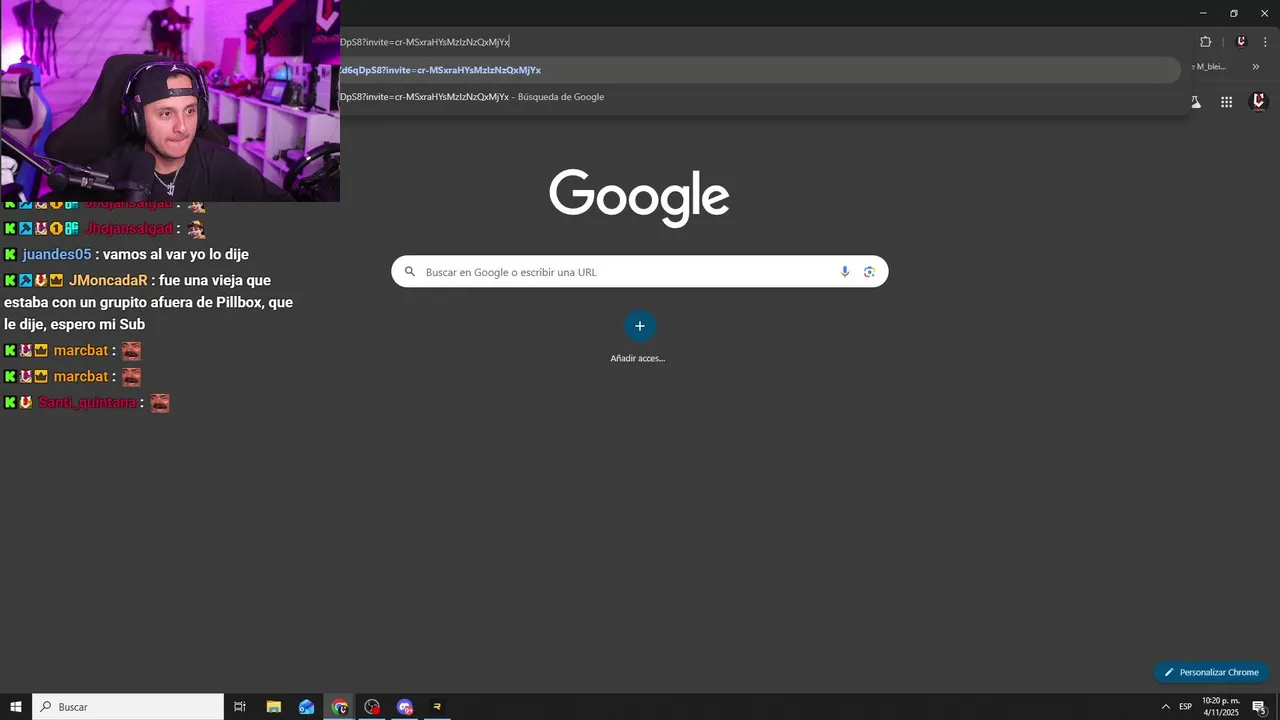Click the magnifier icon in search box
This screenshot has height=720, width=1280.
410,272
